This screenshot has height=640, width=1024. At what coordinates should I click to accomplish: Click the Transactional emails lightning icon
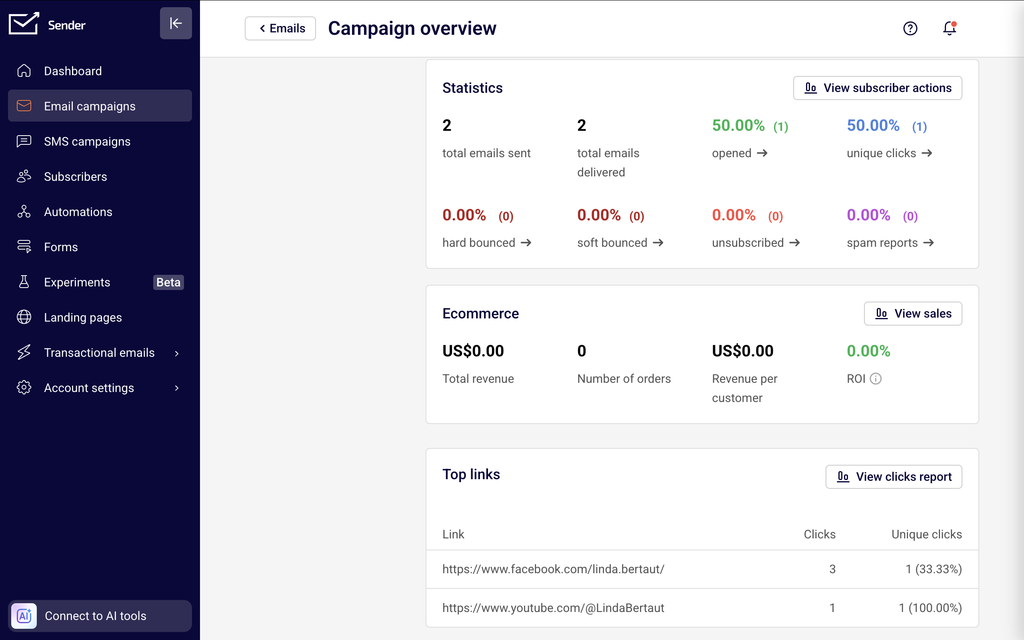(x=24, y=353)
